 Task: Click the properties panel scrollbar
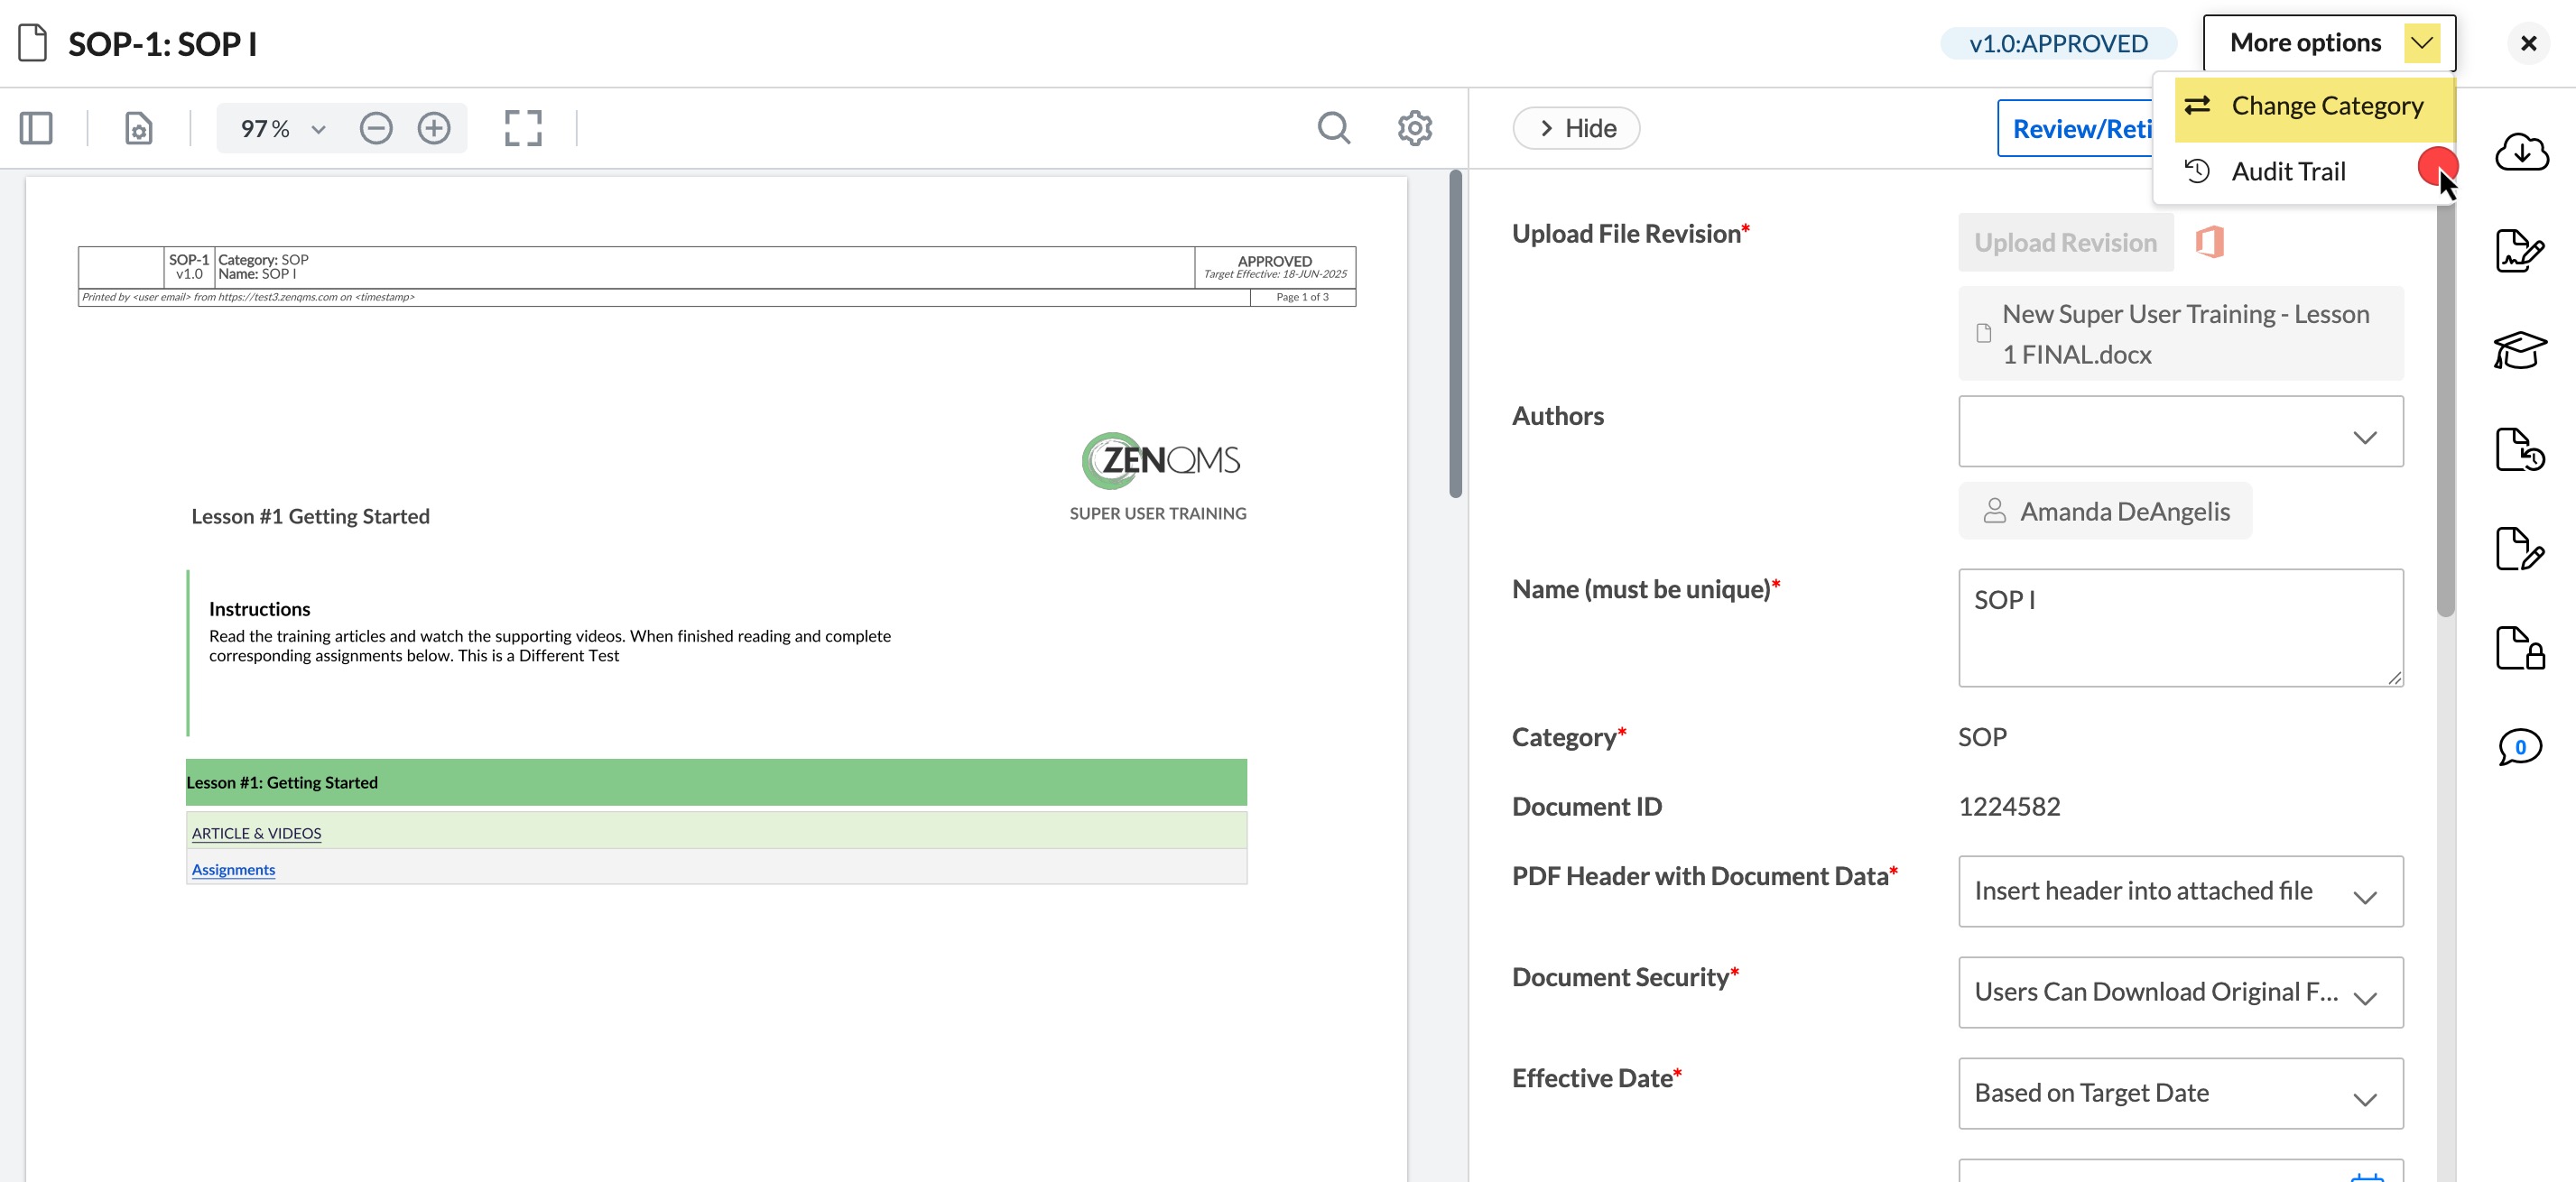tap(2445, 410)
